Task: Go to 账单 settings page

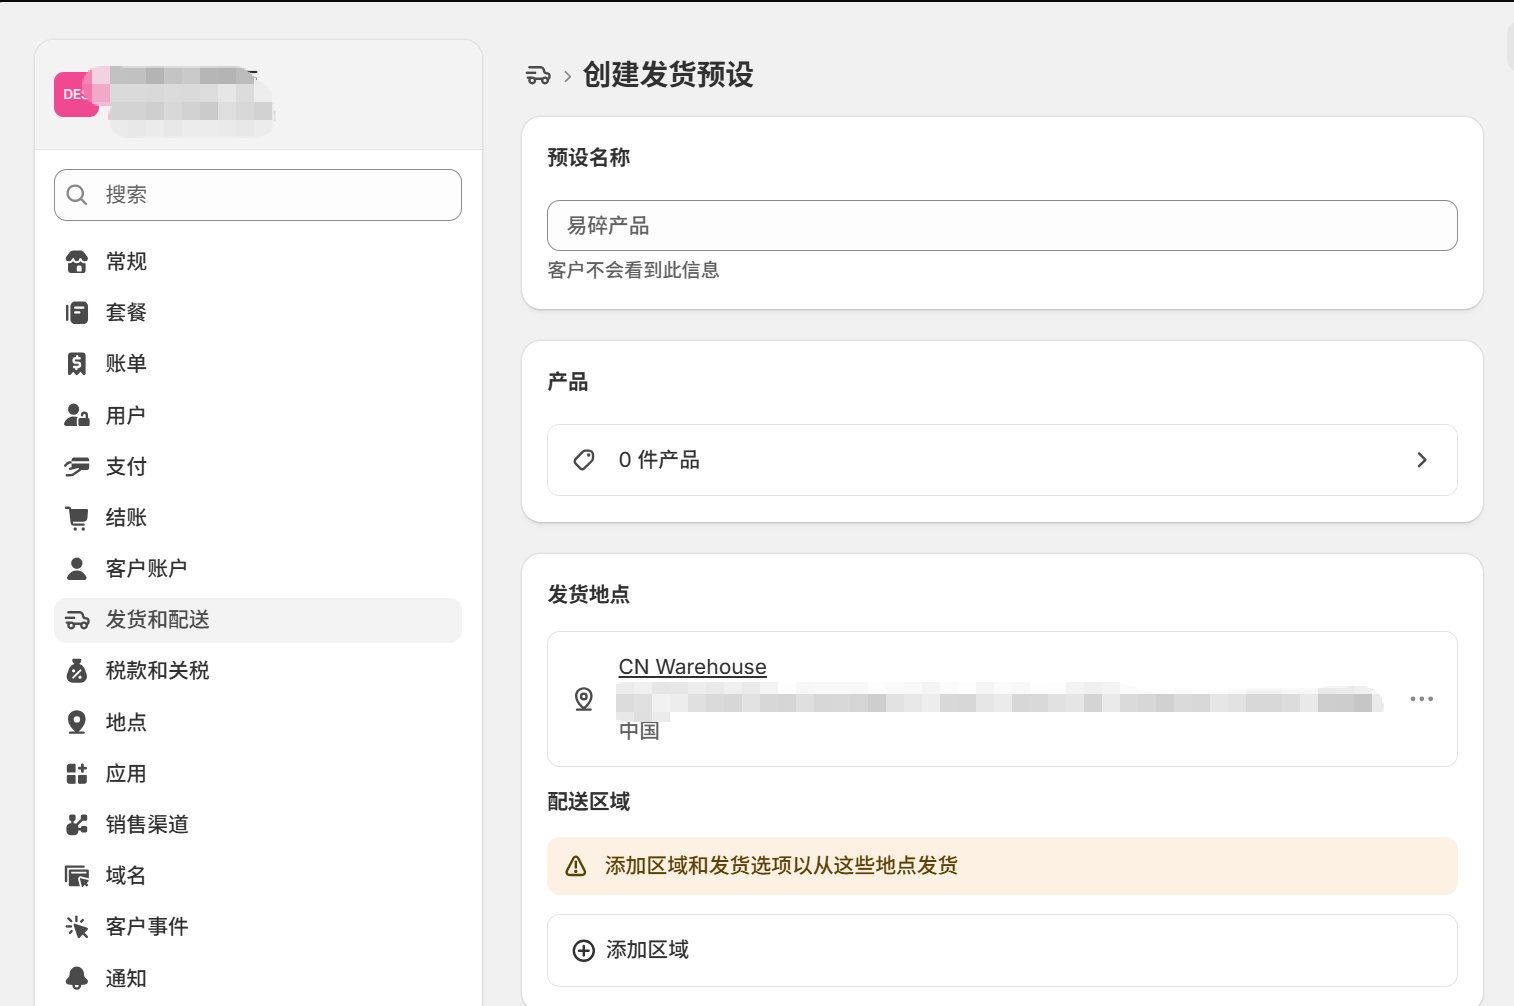Action: click(x=258, y=364)
